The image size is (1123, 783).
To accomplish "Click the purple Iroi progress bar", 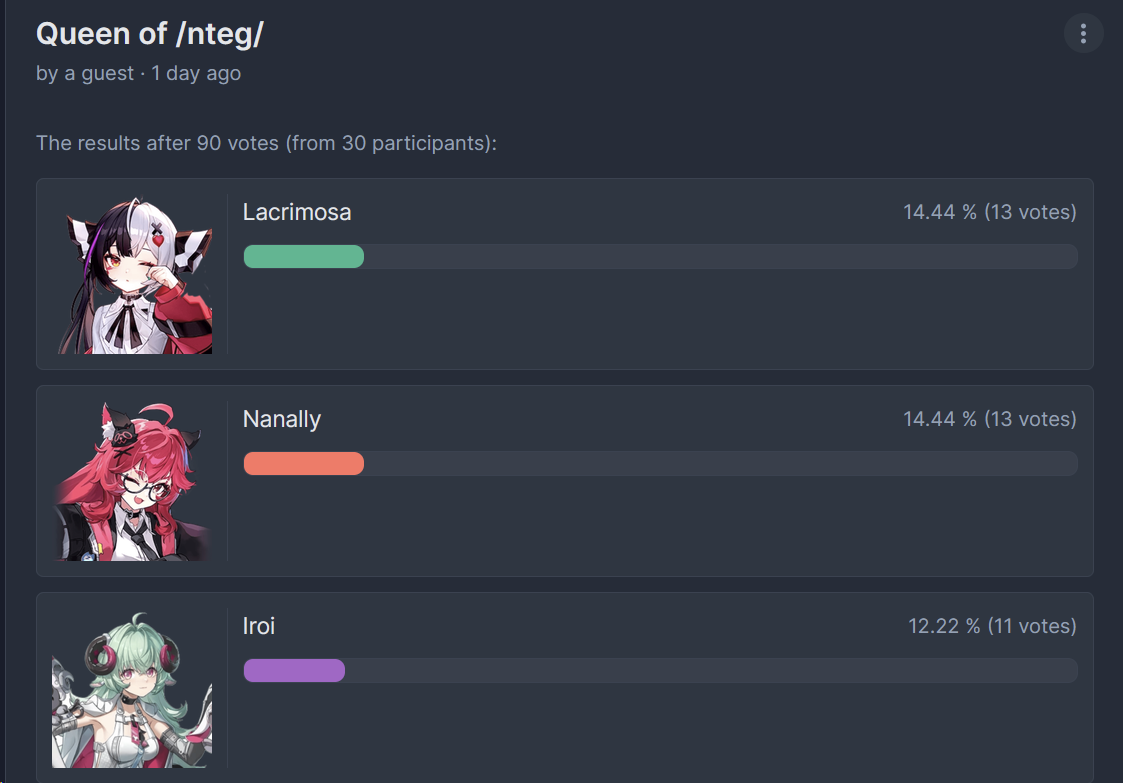I will (x=294, y=671).
